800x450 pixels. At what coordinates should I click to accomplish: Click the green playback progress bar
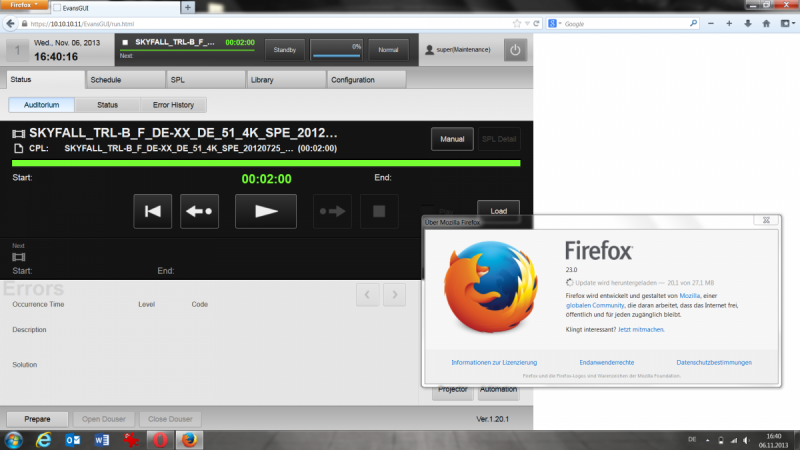(266, 162)
